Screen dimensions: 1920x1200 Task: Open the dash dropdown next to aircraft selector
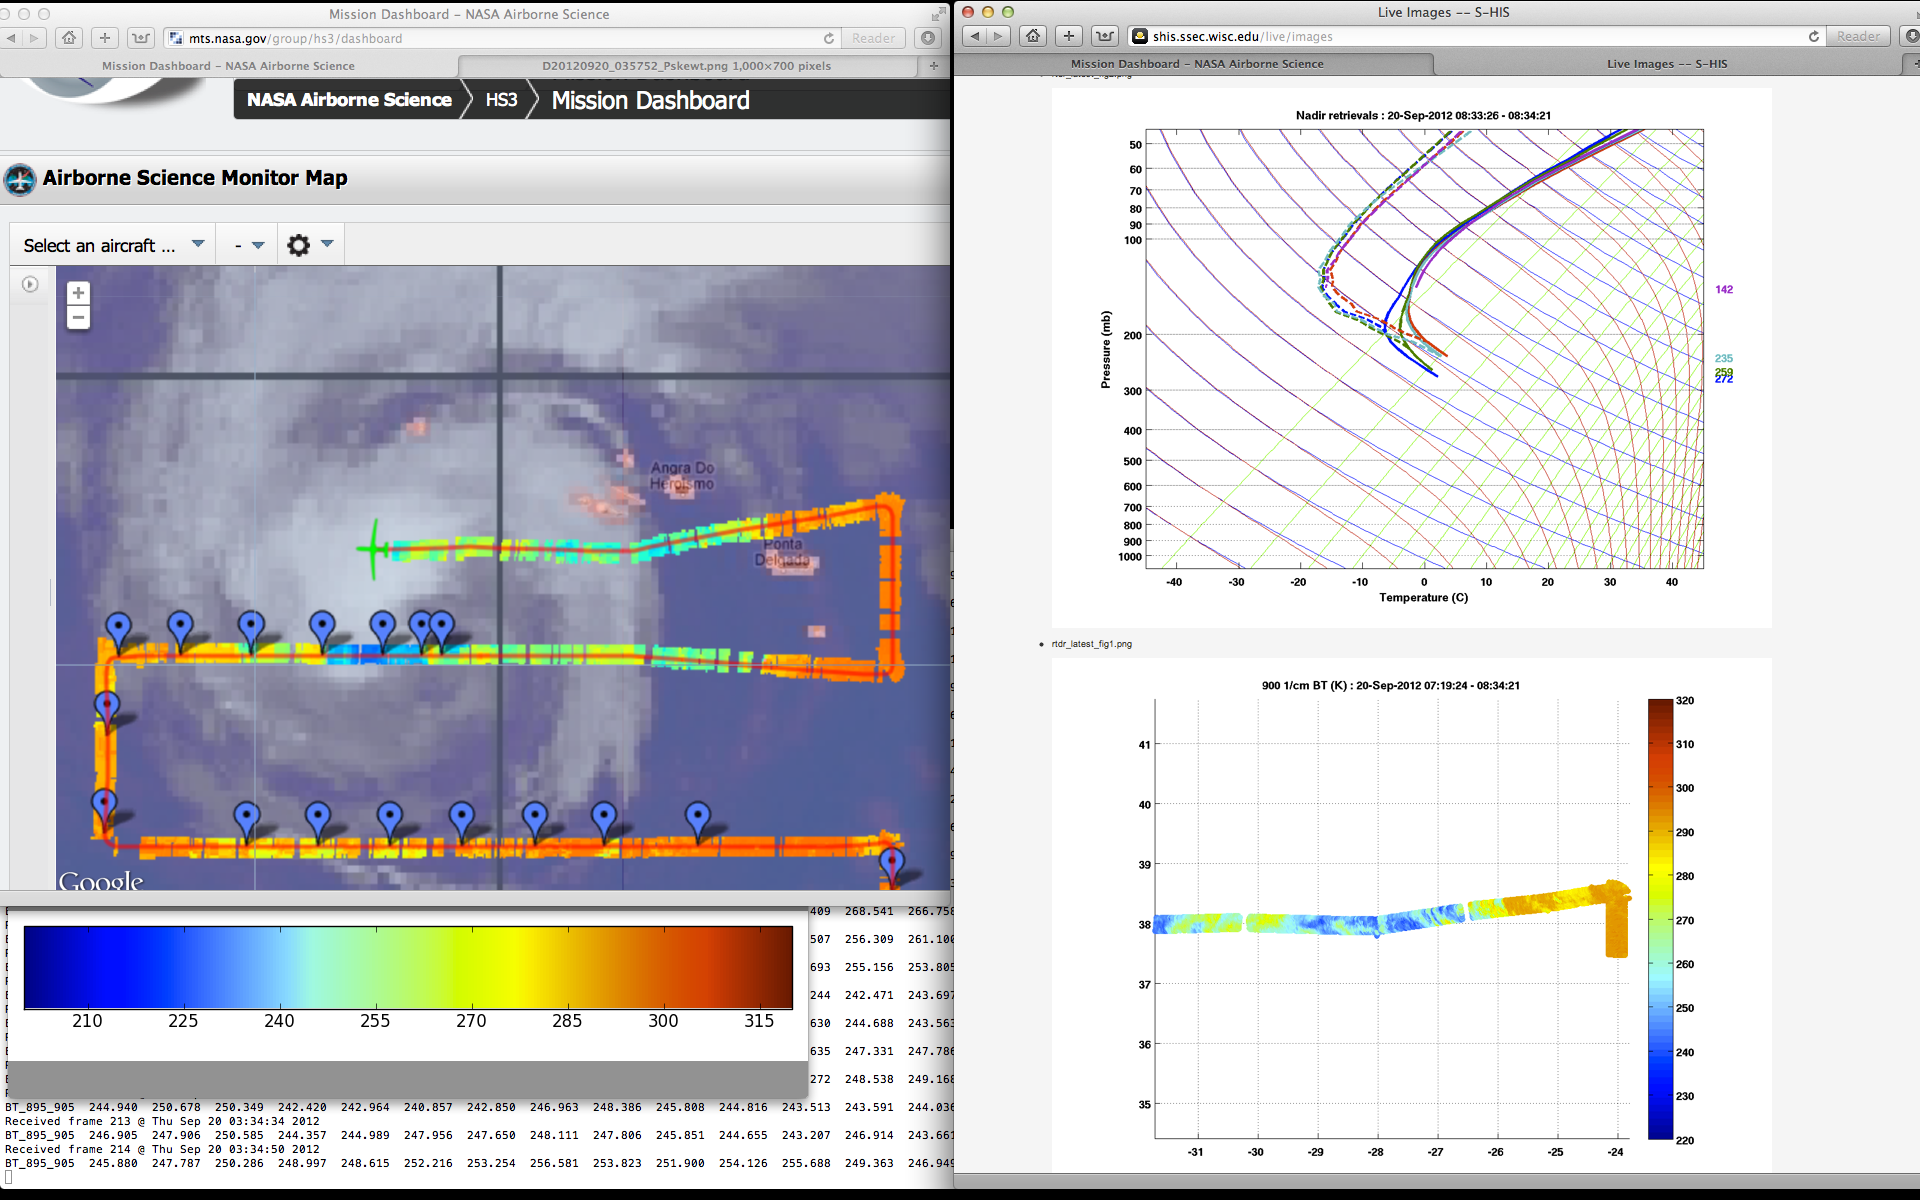tap(249, 245)
